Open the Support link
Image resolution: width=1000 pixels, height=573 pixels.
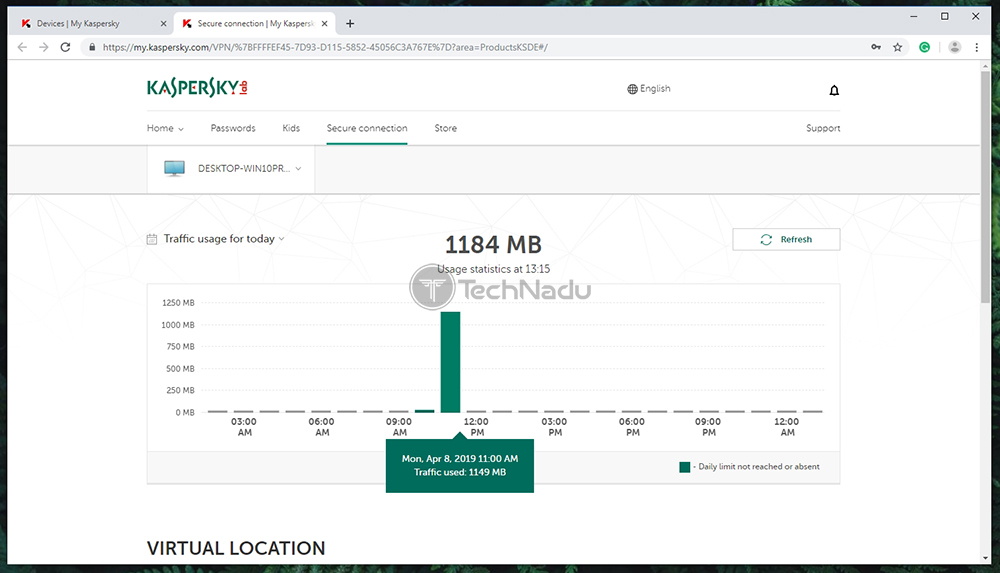(823, 128)
